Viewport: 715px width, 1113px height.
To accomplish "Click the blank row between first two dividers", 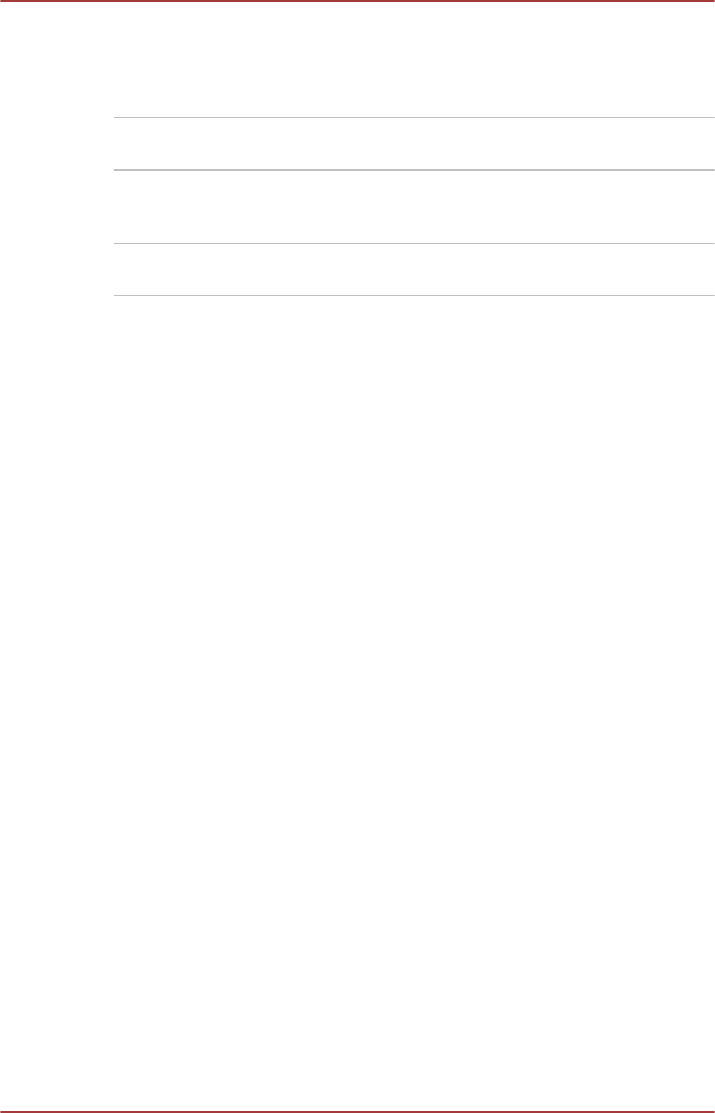I will click(x=414, y=143).
